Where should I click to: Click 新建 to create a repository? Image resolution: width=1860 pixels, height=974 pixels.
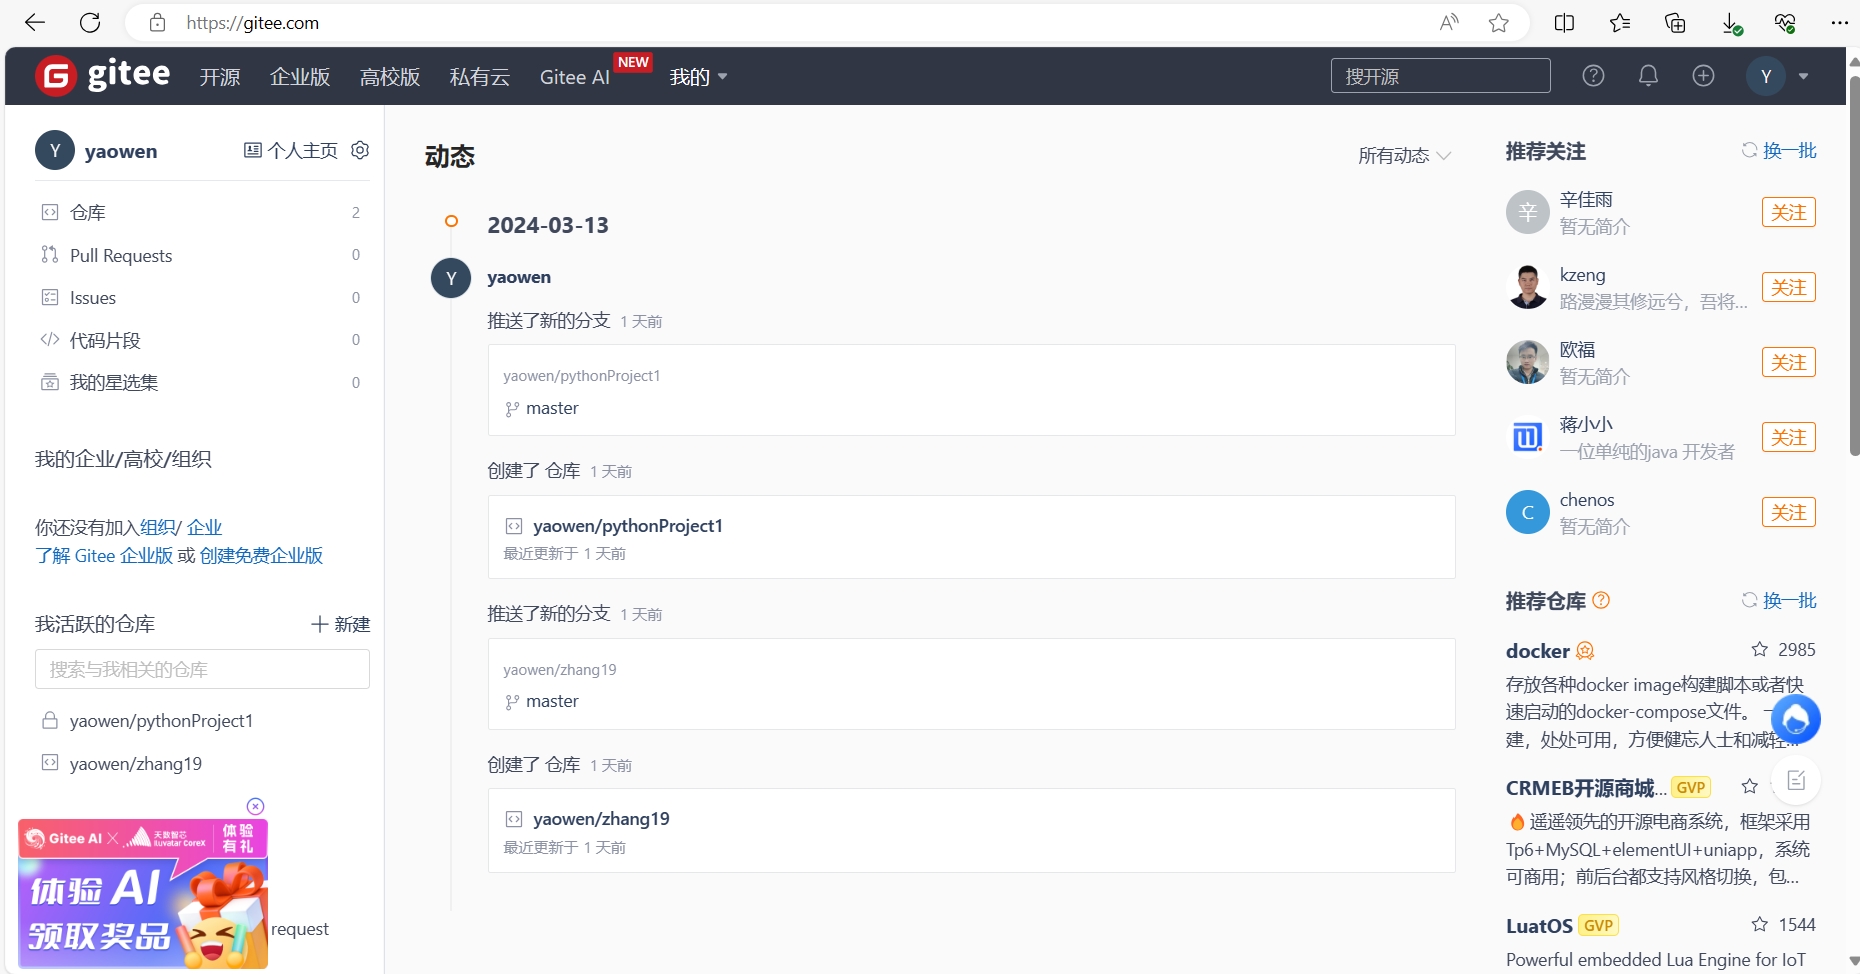pyautogui.click(x=341, y=624)
